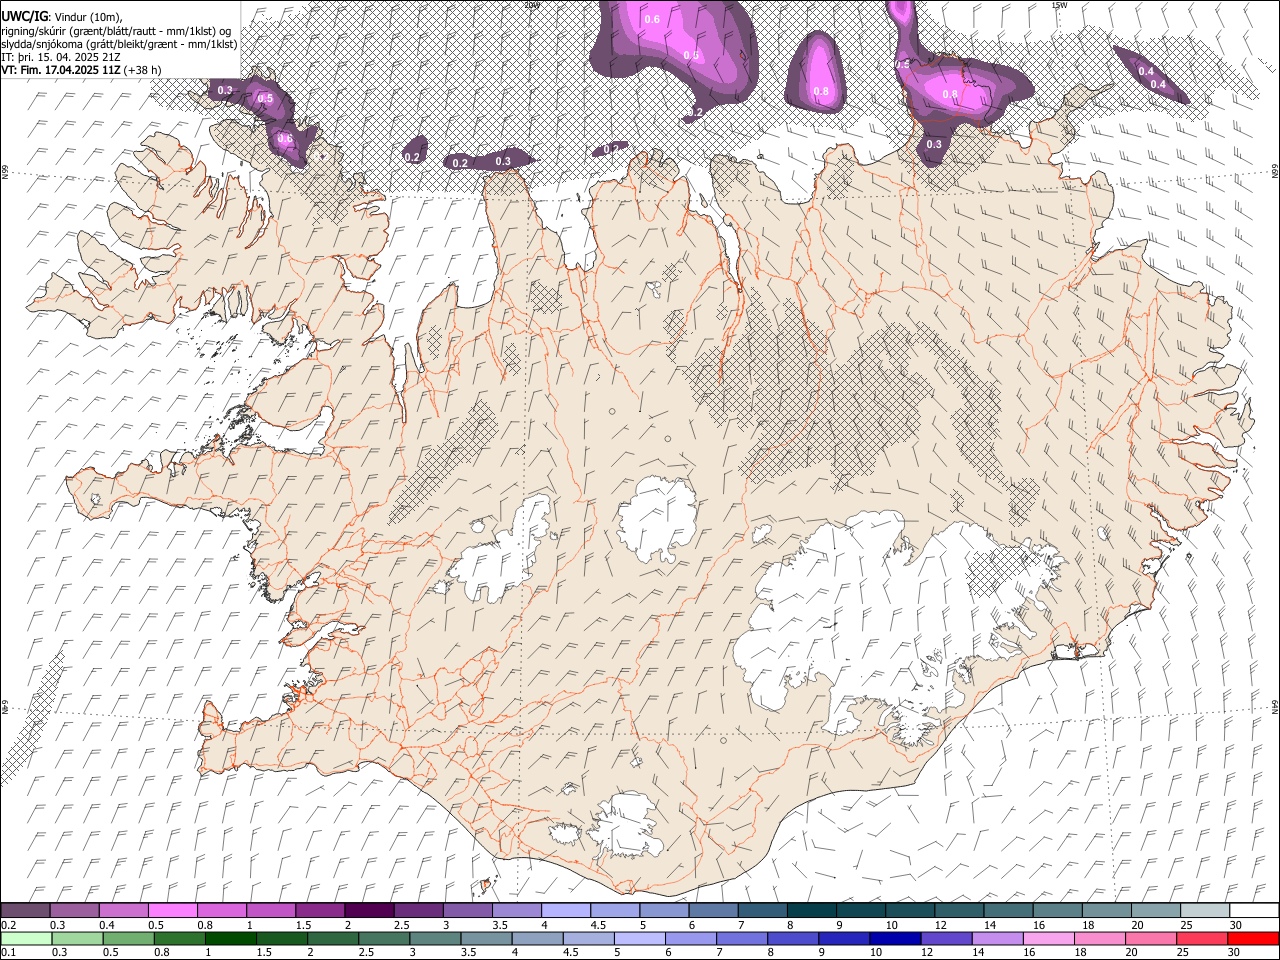The height and width of the screenshot is (960, 1280).
Task: Choose the blue-grey 6 swatch in upper legend
Action: (712, 910)
